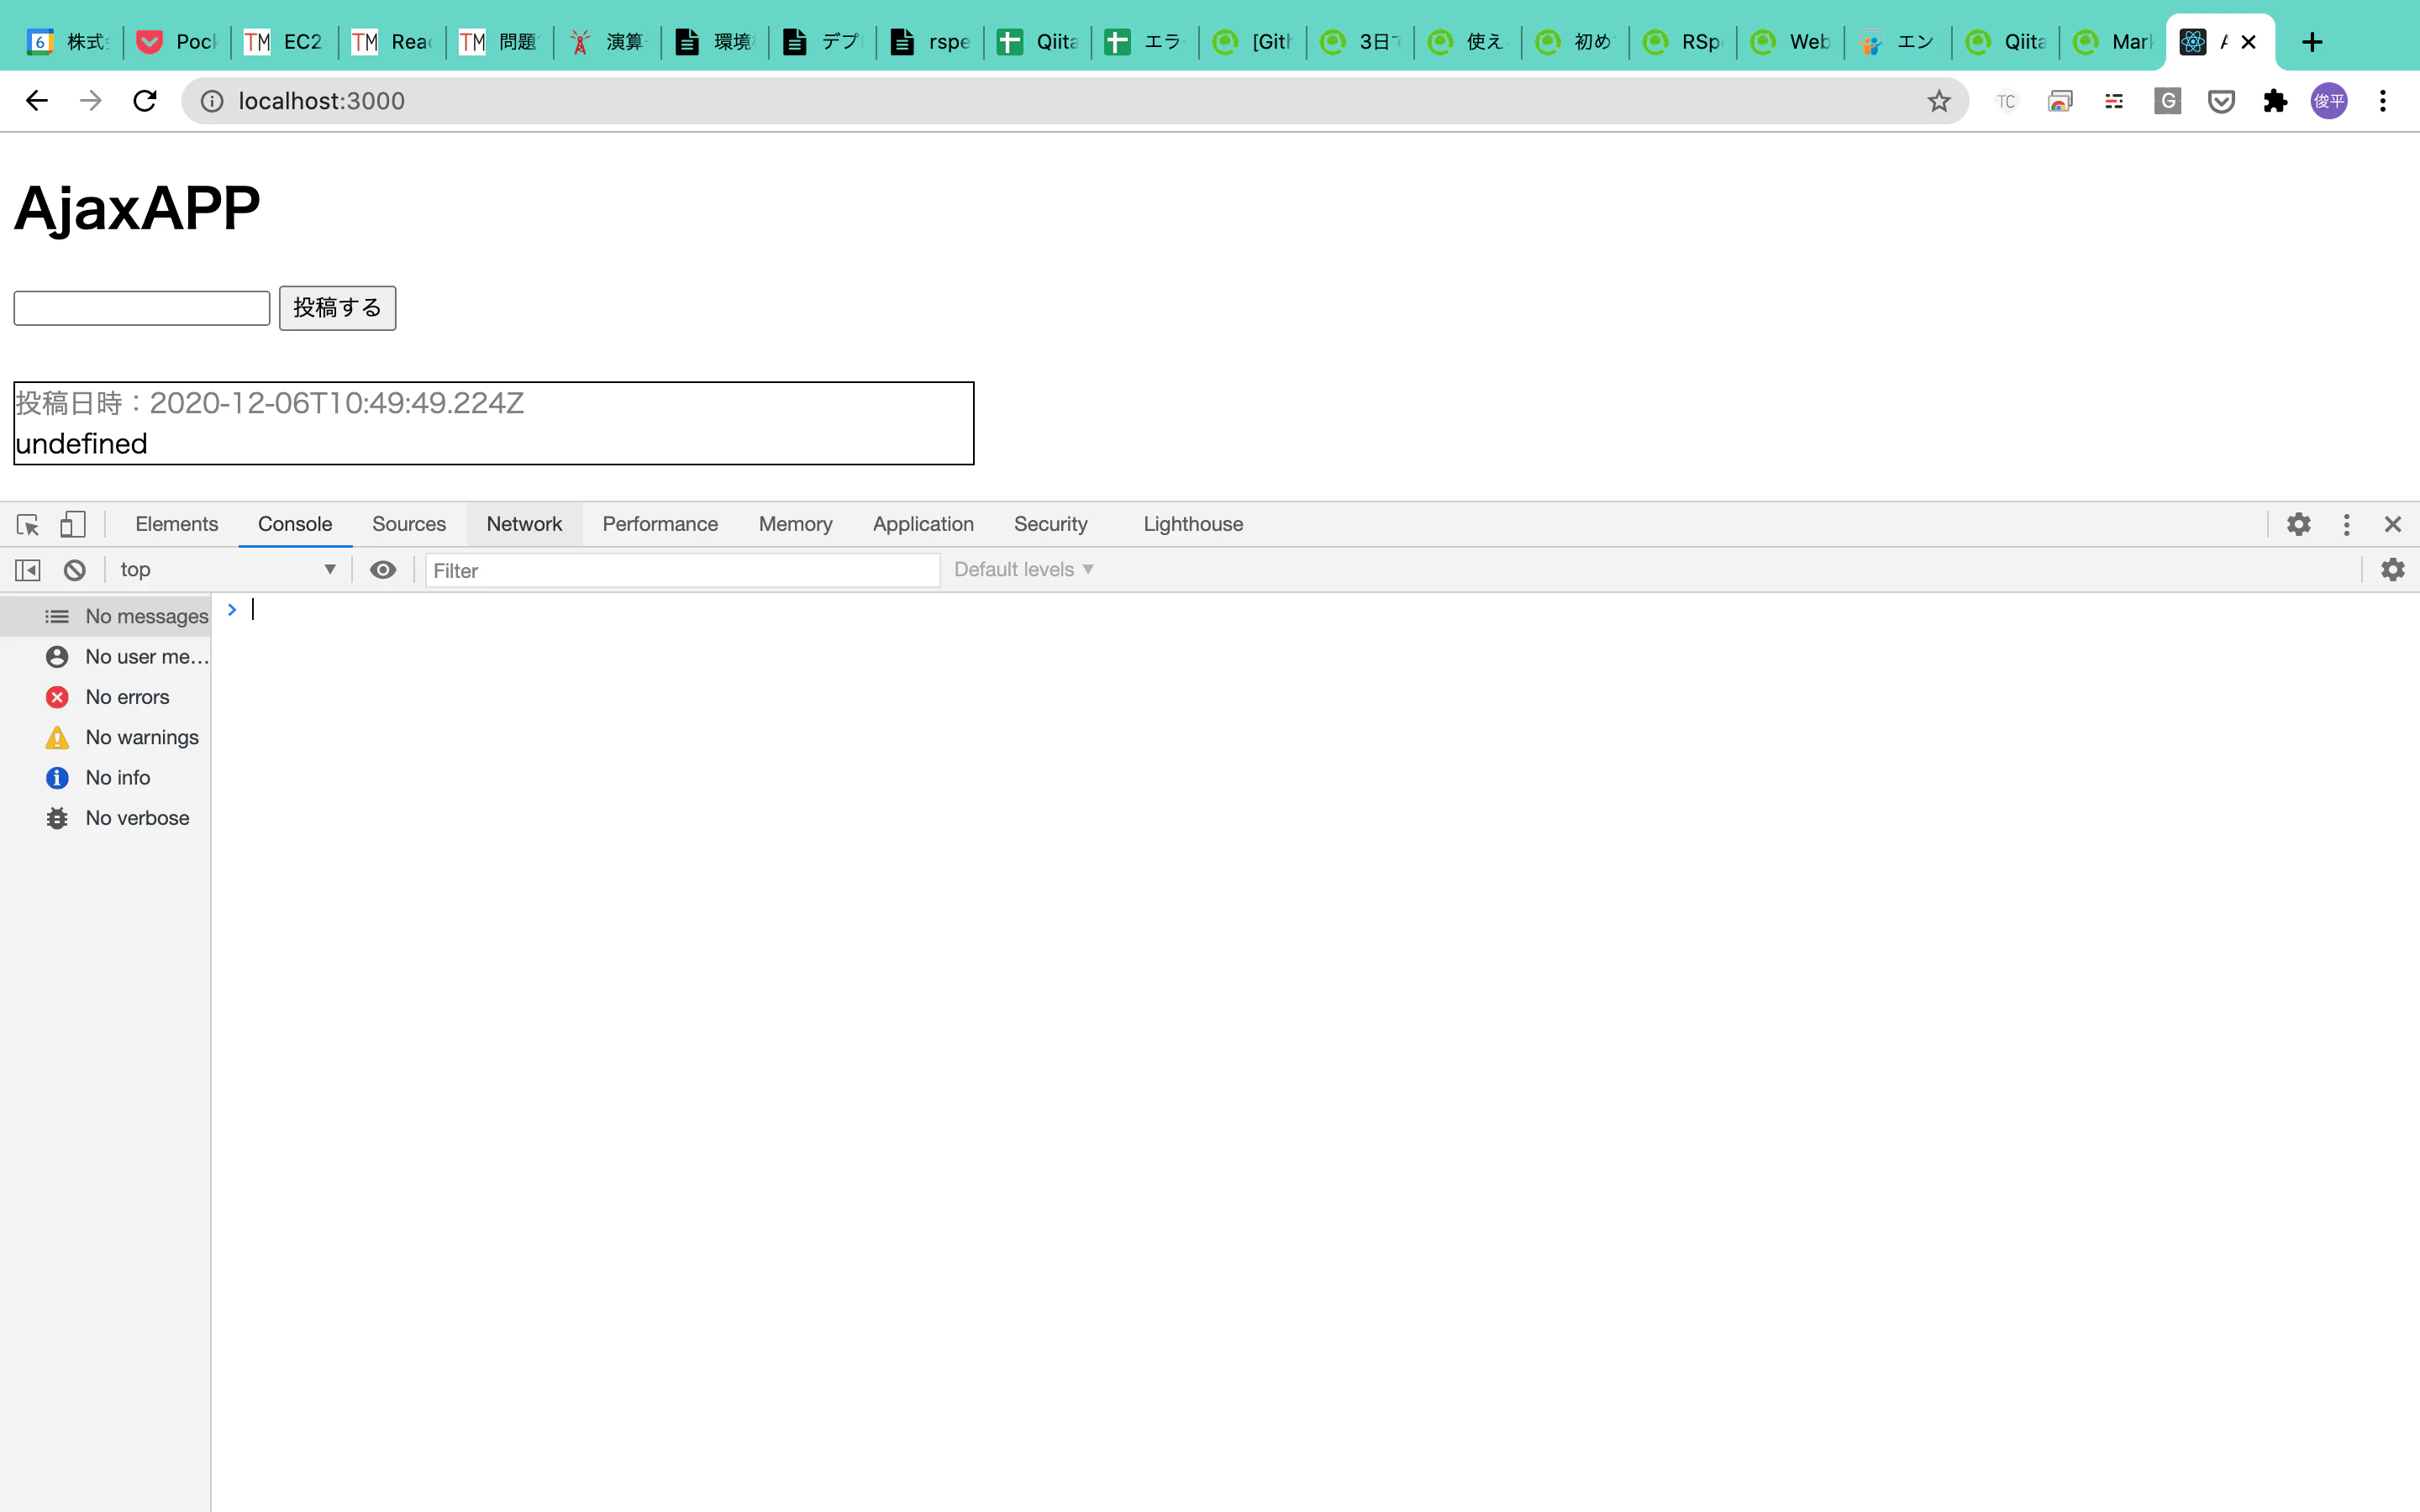Image resolution: width=2420 pixels, height=1512 pixels.
Task: Click the live expression eye icon
Action: point(383,570)
